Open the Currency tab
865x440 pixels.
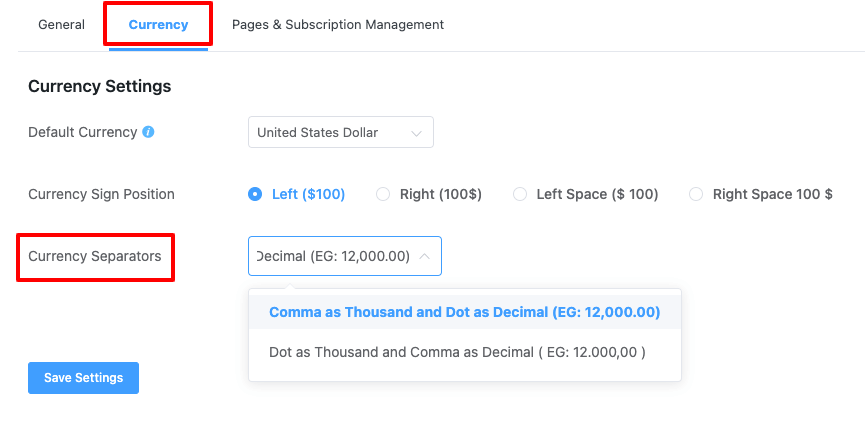[x=158, y=25]
